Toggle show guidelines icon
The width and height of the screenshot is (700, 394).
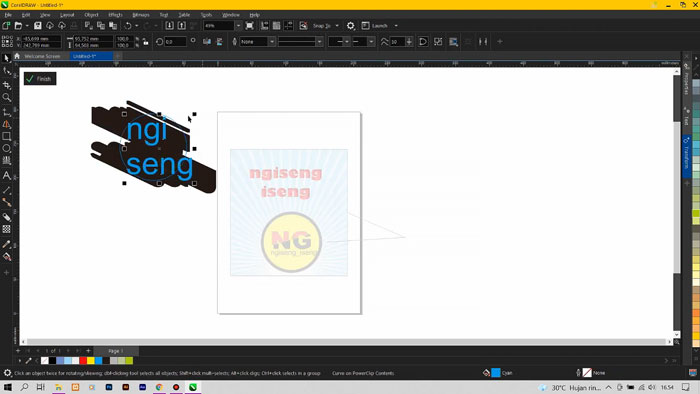pos(288,26)
